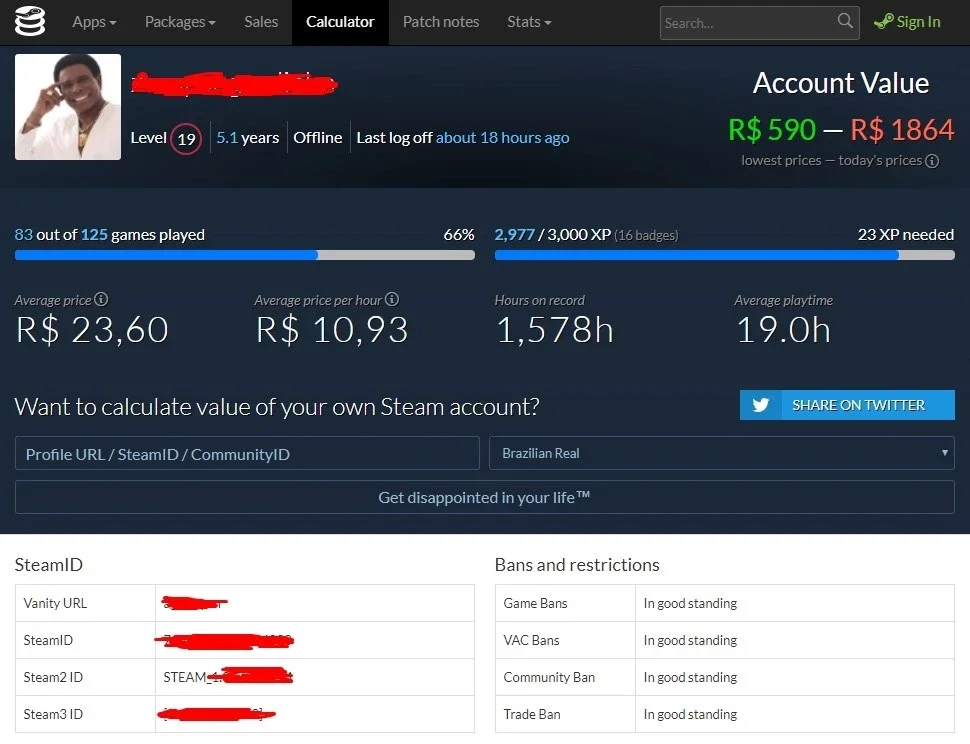
Task: Click 'In good standing' for Trade Ban
Action: [x=690, y=714]
